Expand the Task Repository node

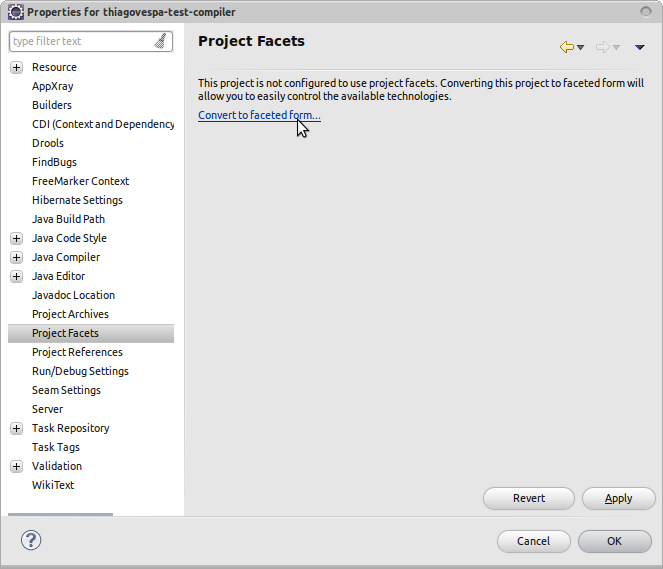click(16, 428)
